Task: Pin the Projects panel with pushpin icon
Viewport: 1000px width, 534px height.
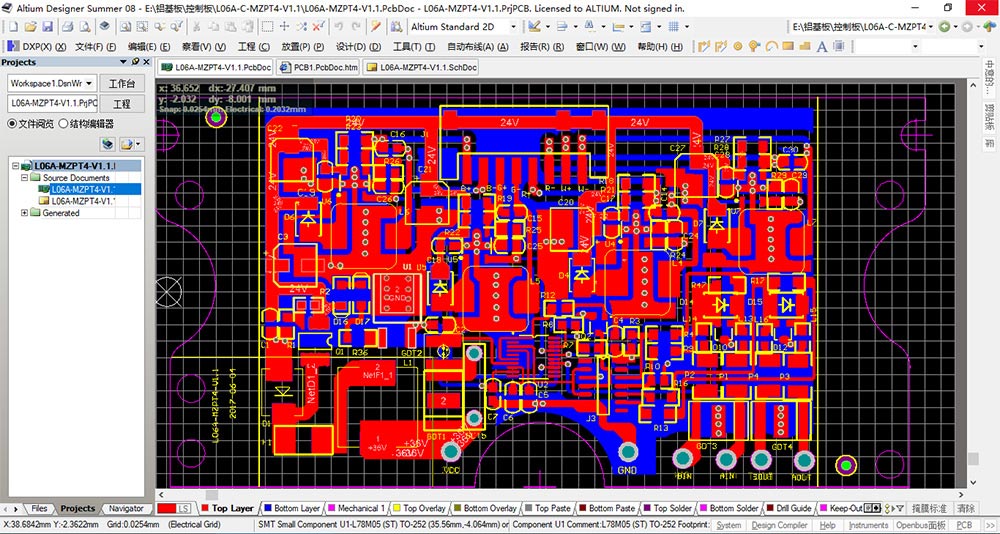Action: point(136,62)
